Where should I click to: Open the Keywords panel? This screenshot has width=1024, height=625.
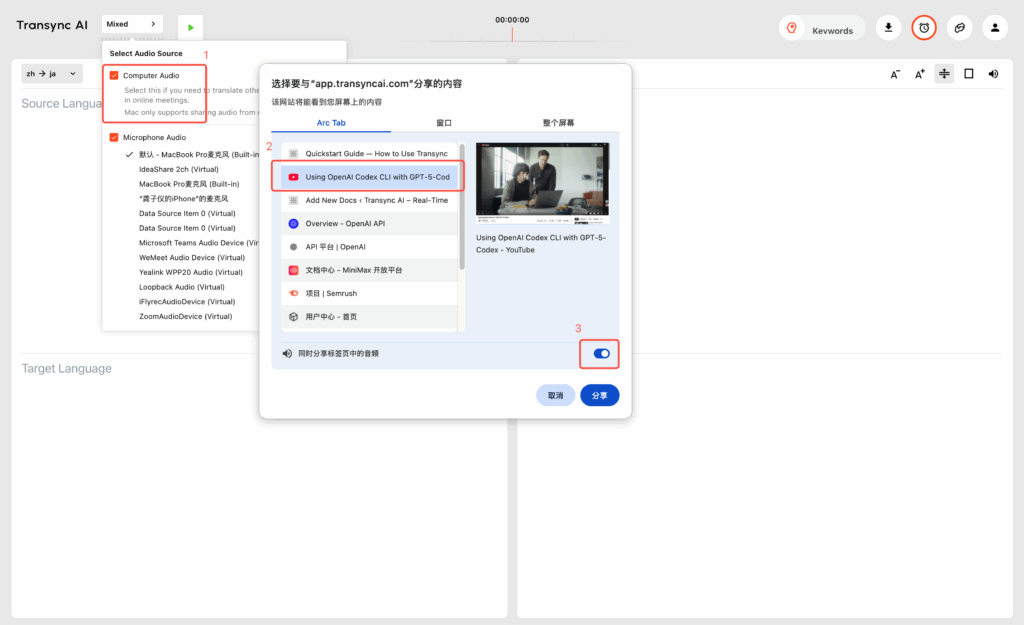click(822, 29)
